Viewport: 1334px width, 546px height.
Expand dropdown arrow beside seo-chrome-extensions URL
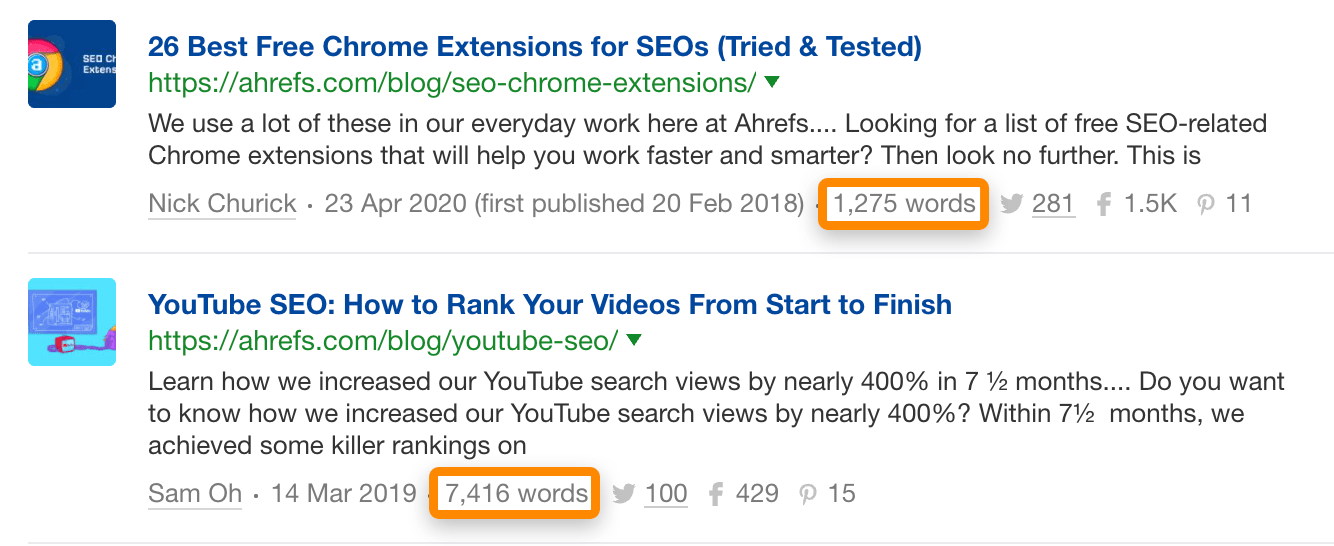[x=772, y=82]
